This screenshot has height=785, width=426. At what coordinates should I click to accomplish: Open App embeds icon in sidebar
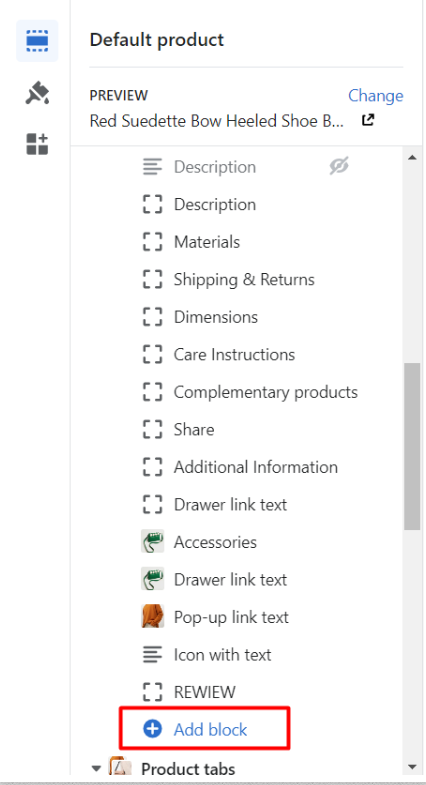tap(37, 144)
